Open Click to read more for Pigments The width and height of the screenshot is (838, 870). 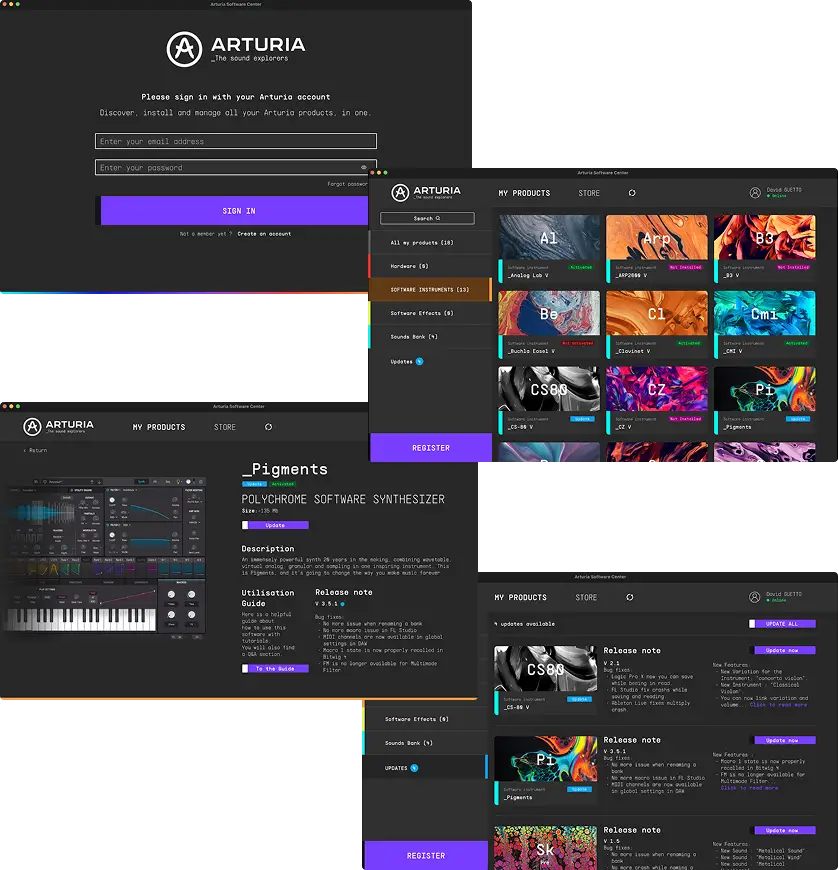coord(749,788)
